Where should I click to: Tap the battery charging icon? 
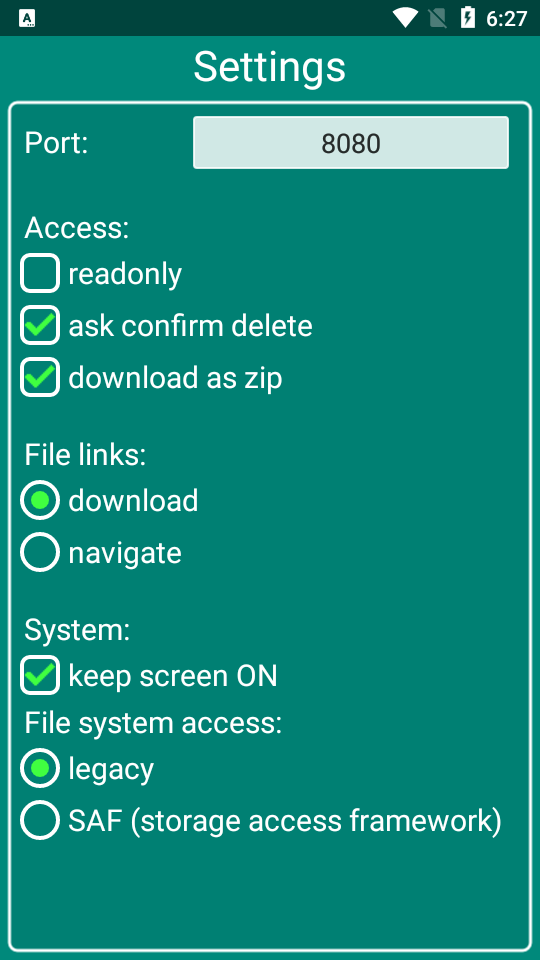[468, 18]
